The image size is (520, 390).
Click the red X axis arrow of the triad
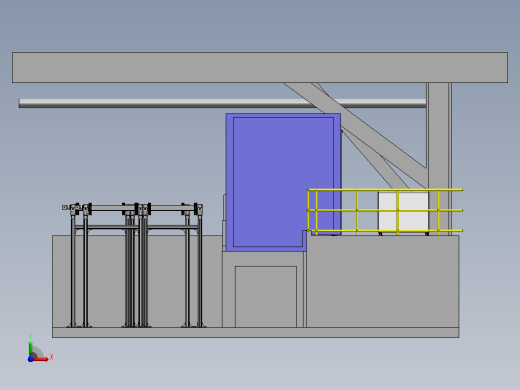[x=41, y=359]
